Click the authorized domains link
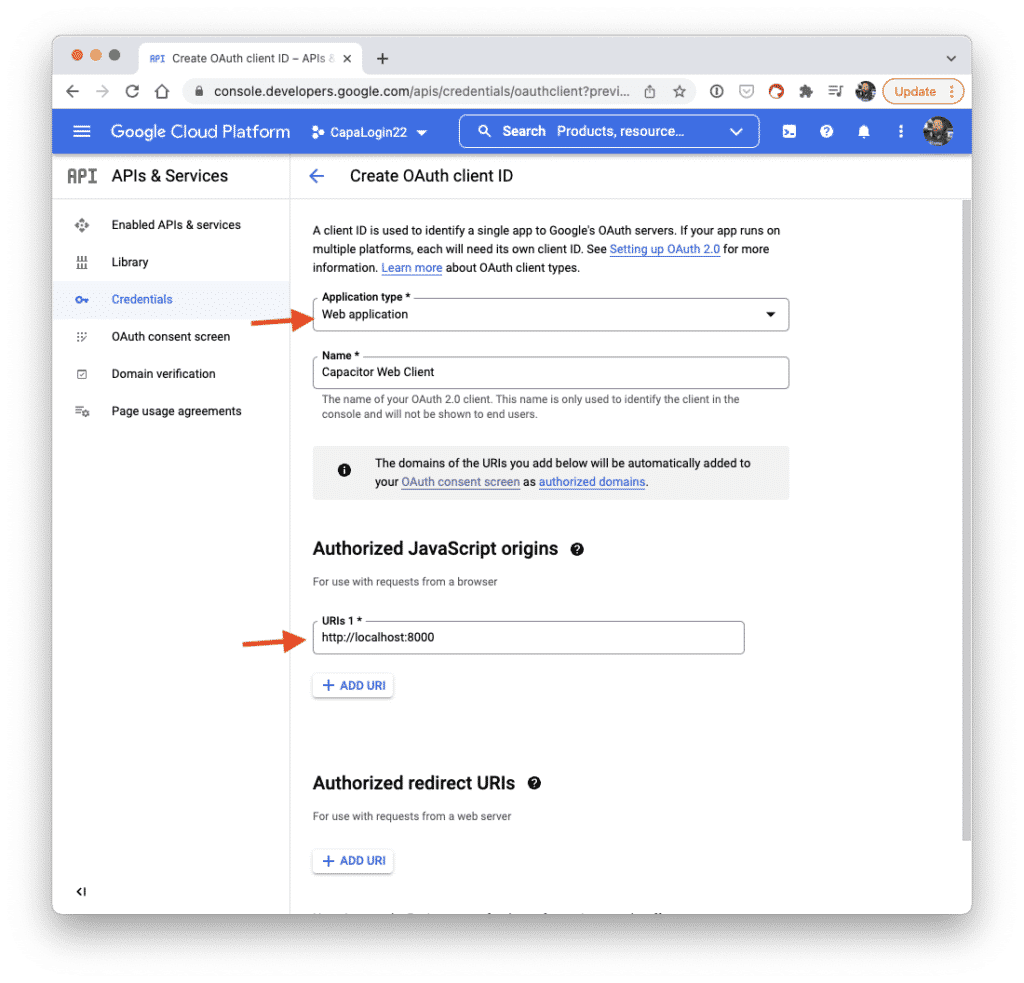This screenshot has width=1024, height=983. click(594, 481)
